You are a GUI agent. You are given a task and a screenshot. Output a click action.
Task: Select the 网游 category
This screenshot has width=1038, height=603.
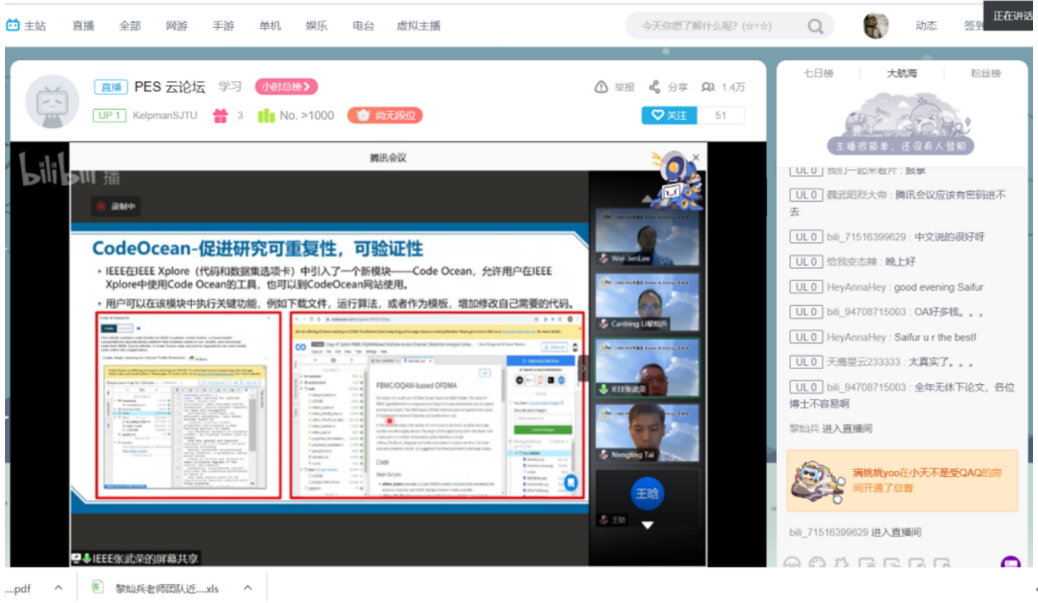(177, 26)
